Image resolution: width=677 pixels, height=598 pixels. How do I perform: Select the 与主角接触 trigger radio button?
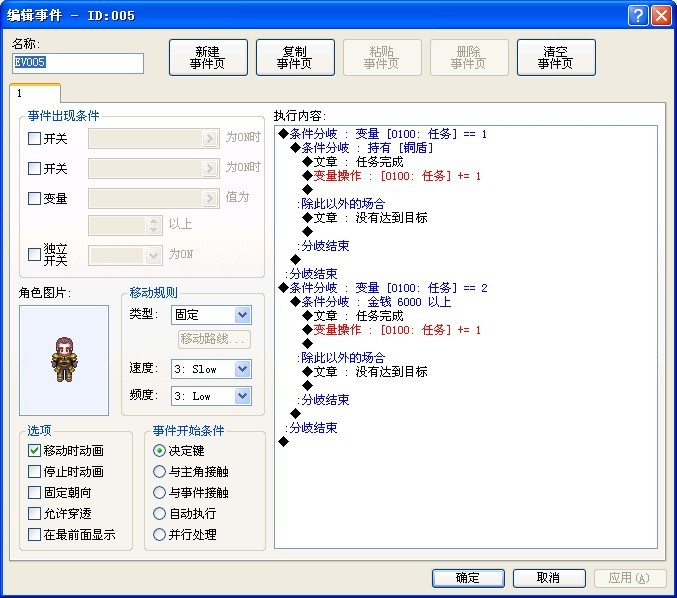coord(159,471)
